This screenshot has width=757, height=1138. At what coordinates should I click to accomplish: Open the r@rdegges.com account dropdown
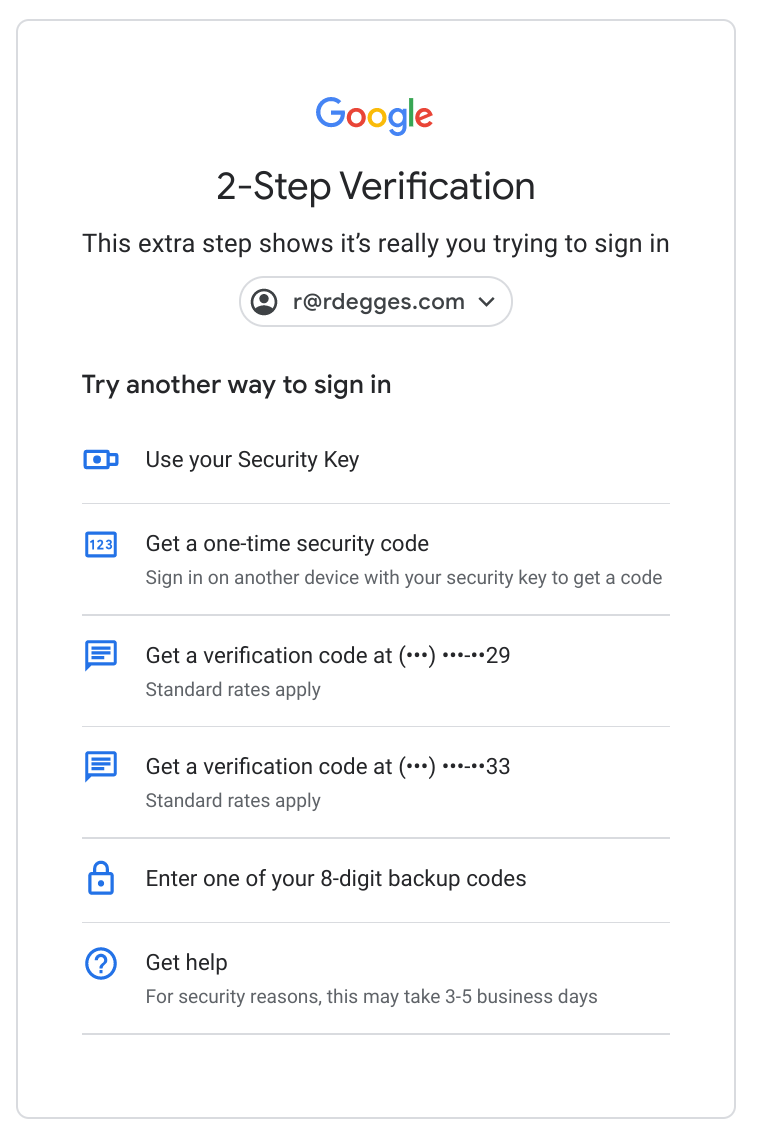[378, 302]
